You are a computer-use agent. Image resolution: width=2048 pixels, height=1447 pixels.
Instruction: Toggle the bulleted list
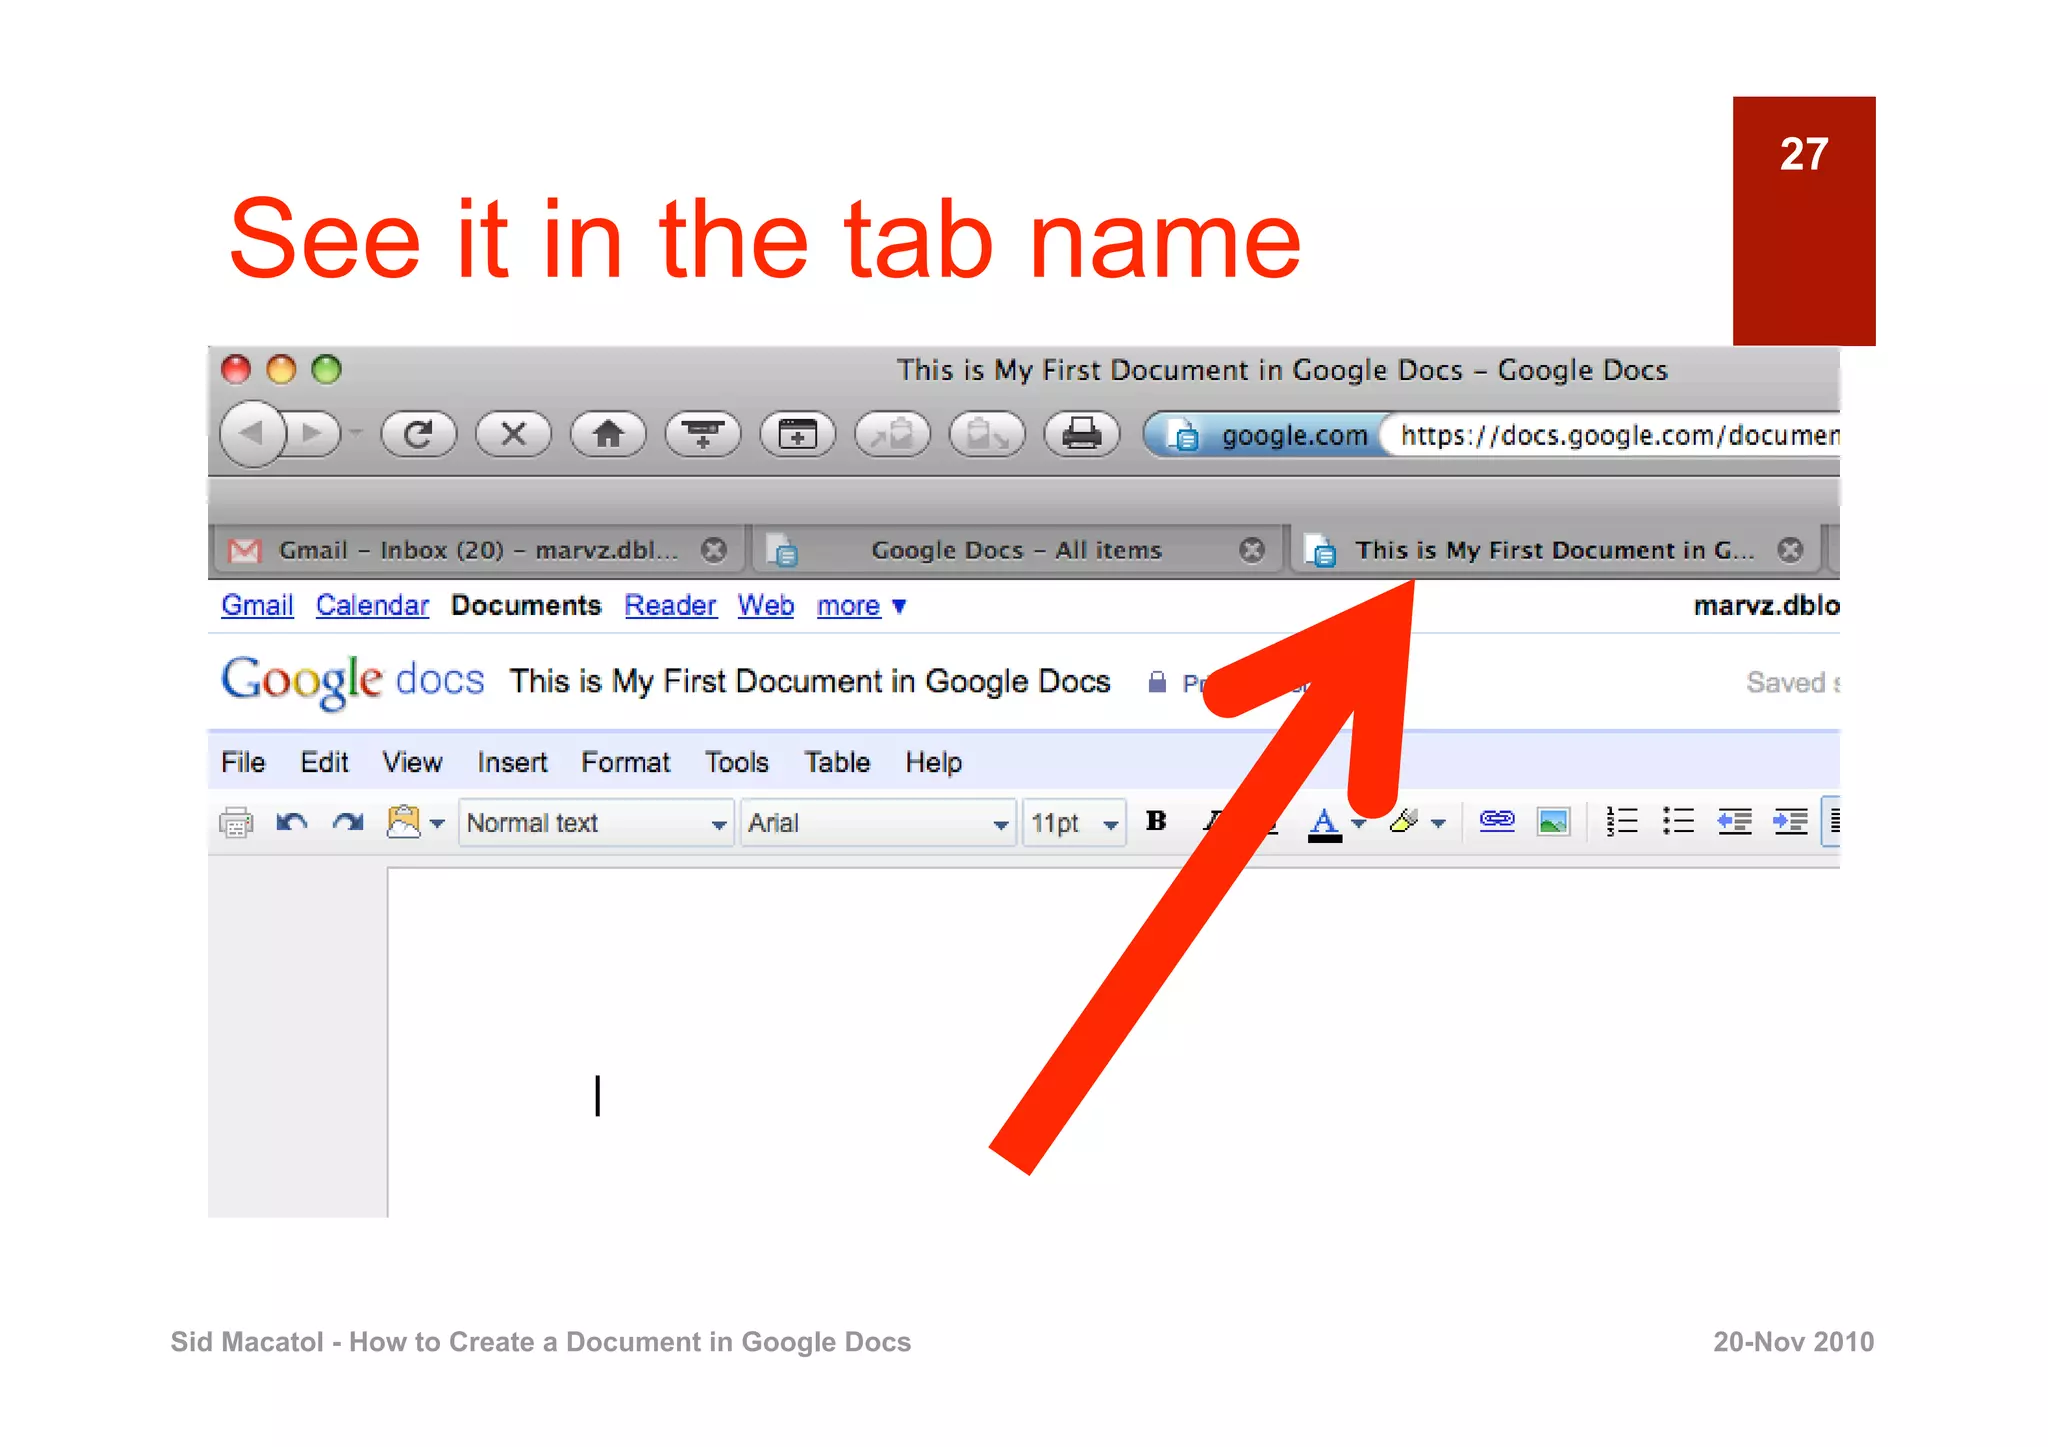pos(1678,821)
